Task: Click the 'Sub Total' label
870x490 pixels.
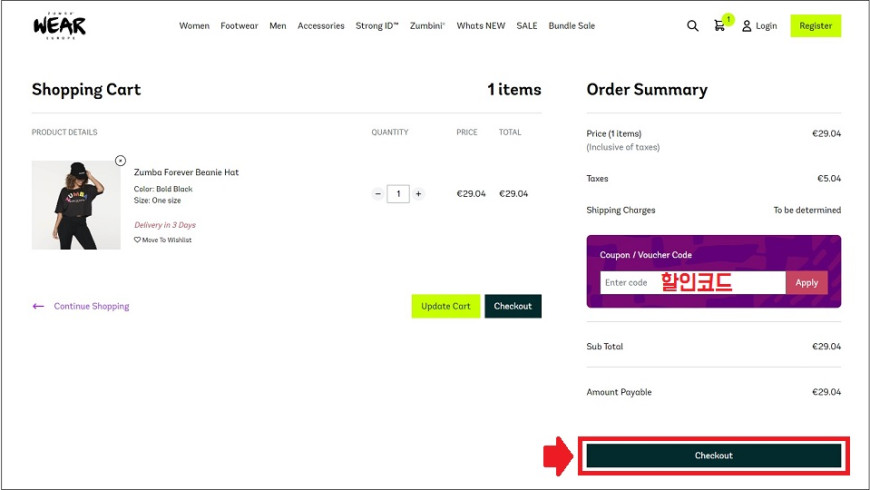Action: [605, 346]
